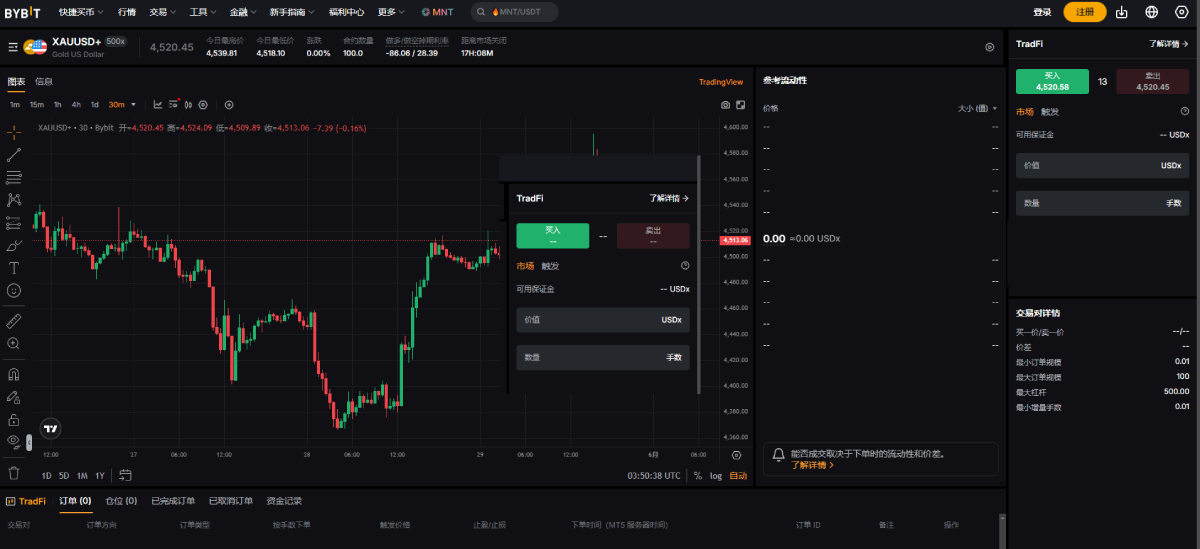This screenshot has width=1200, height=549.
Task: Select the brush drawing tool
Action: pyautogui.click(x=14, y=245)
